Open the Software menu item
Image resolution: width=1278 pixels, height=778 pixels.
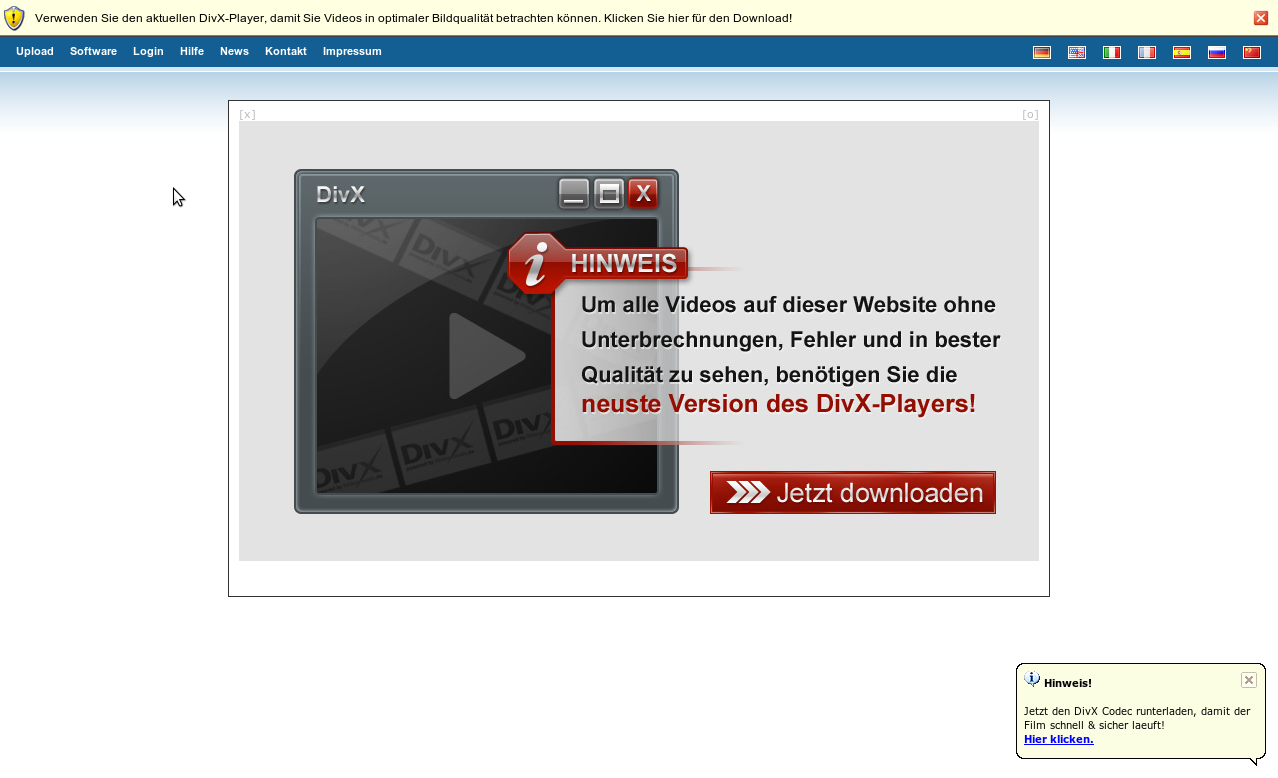coord(93,51)
